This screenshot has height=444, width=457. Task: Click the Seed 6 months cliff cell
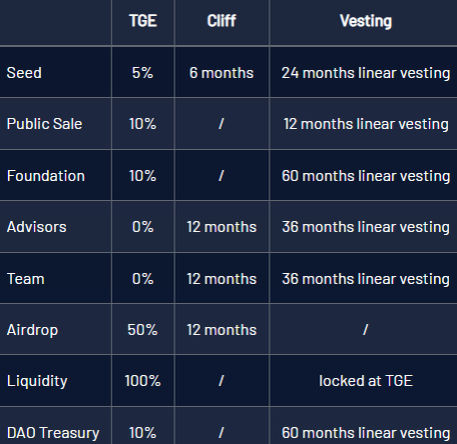pos(221,73)
